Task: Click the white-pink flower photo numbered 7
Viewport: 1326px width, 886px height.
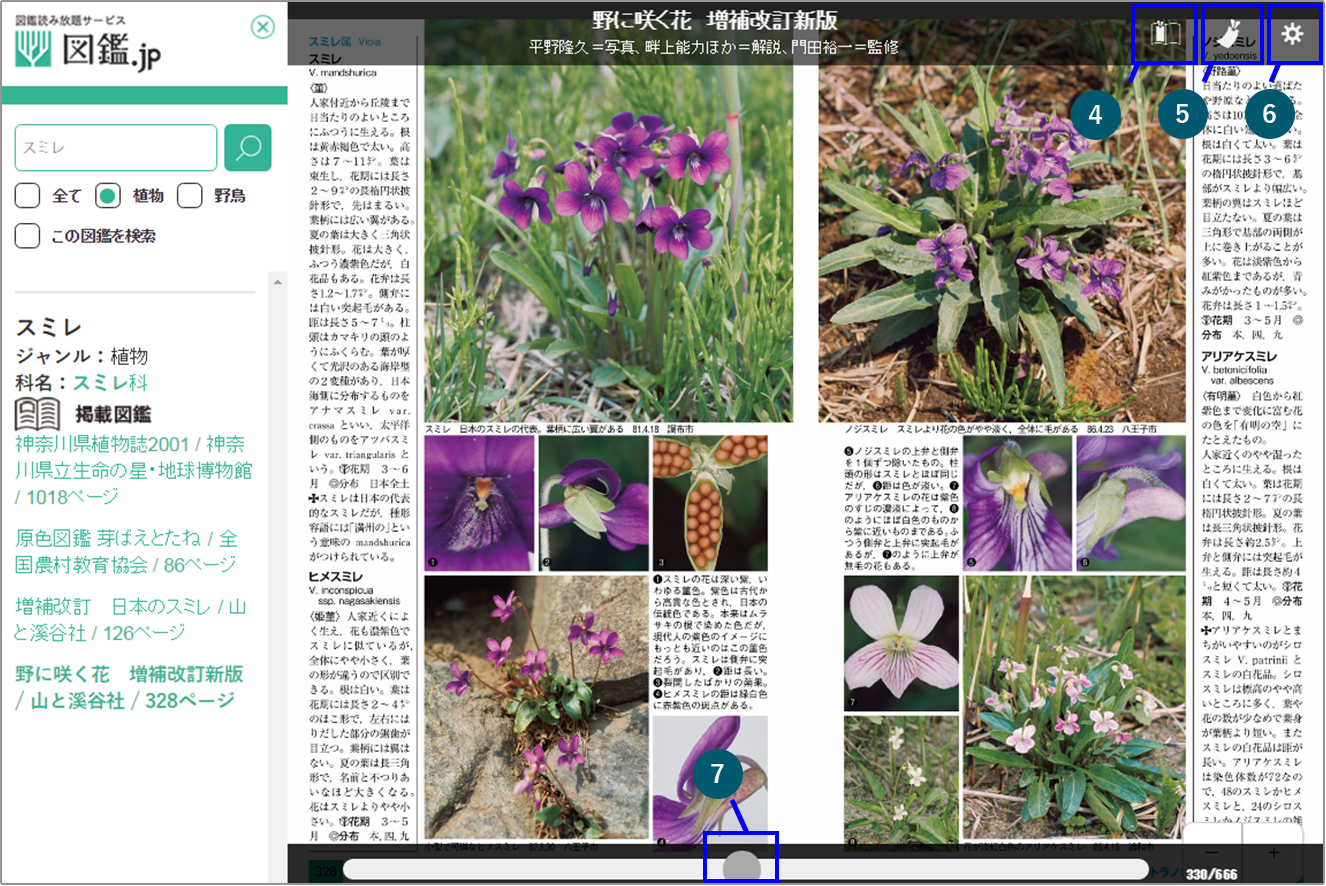Action: point(900,644)
